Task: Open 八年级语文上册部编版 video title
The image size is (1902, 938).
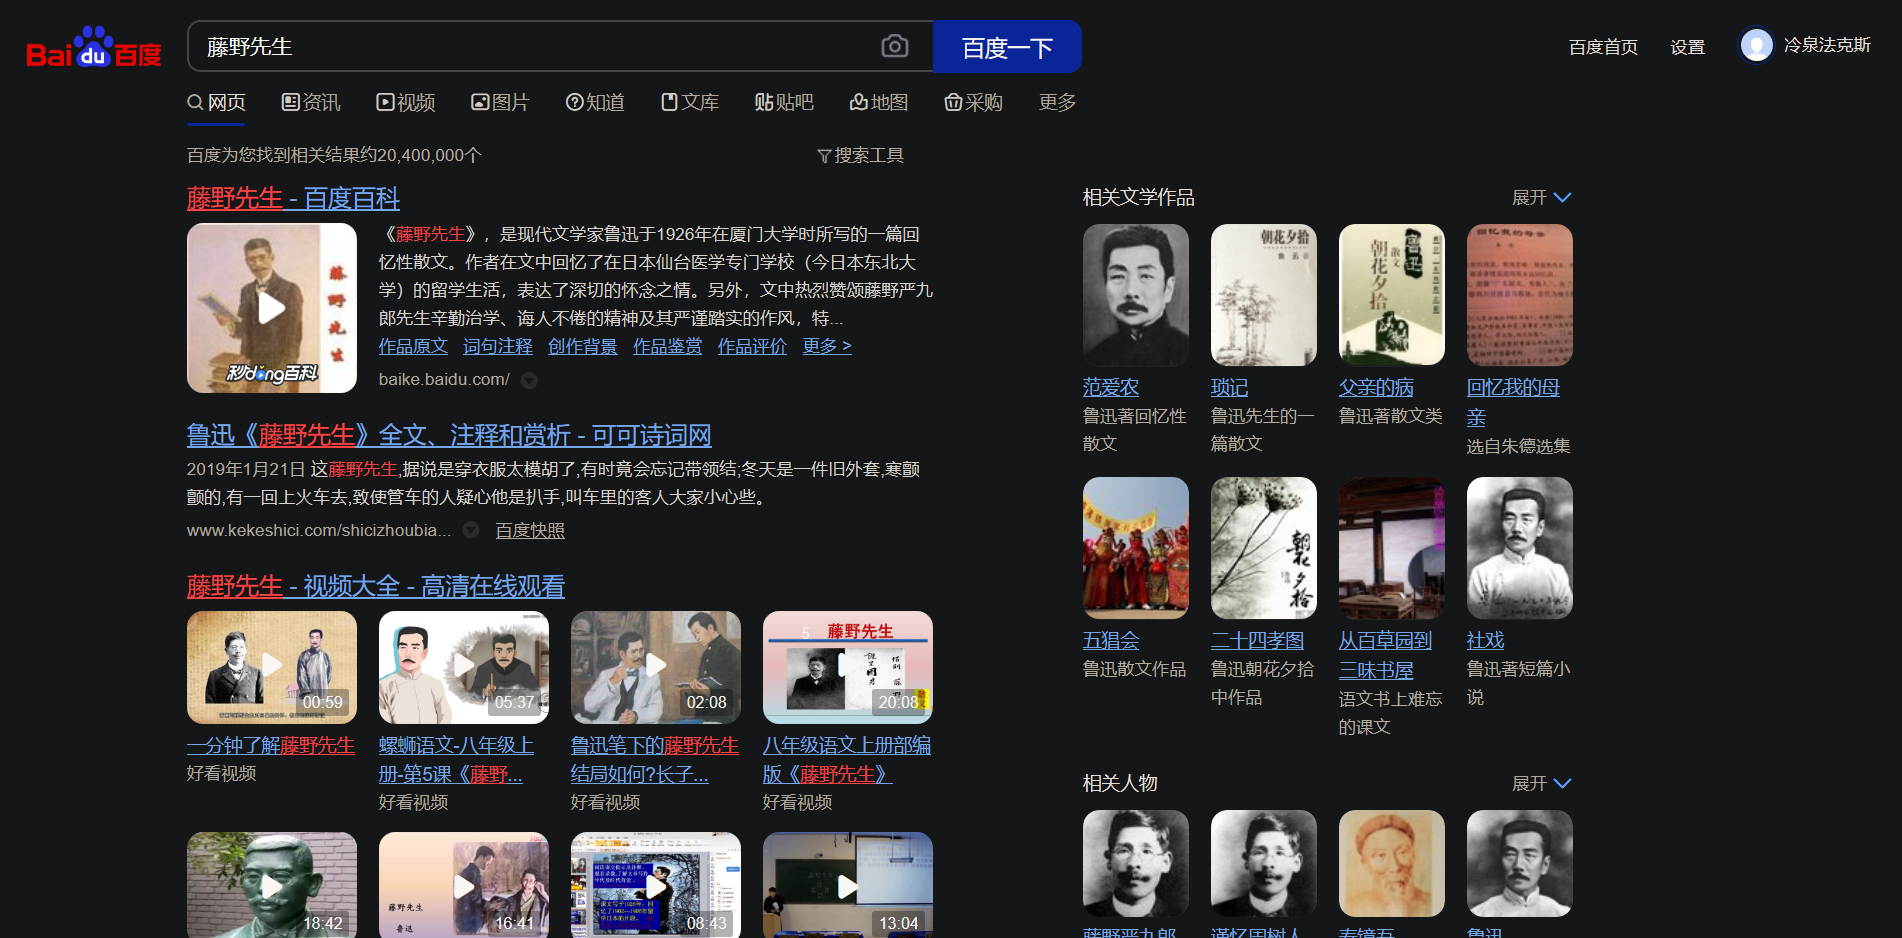Action: 847,760
